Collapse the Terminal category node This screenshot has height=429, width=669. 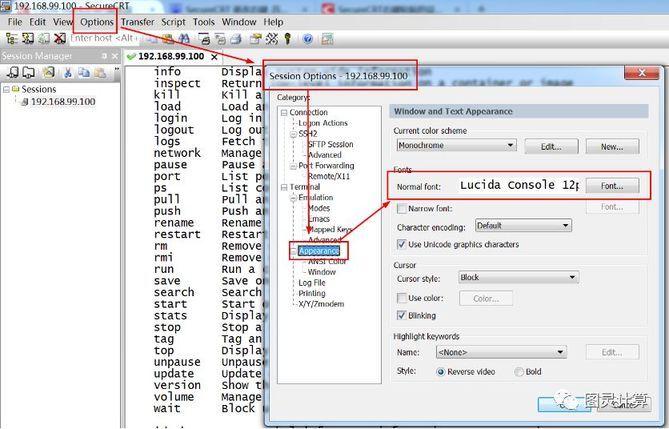(x=284, y=187)
